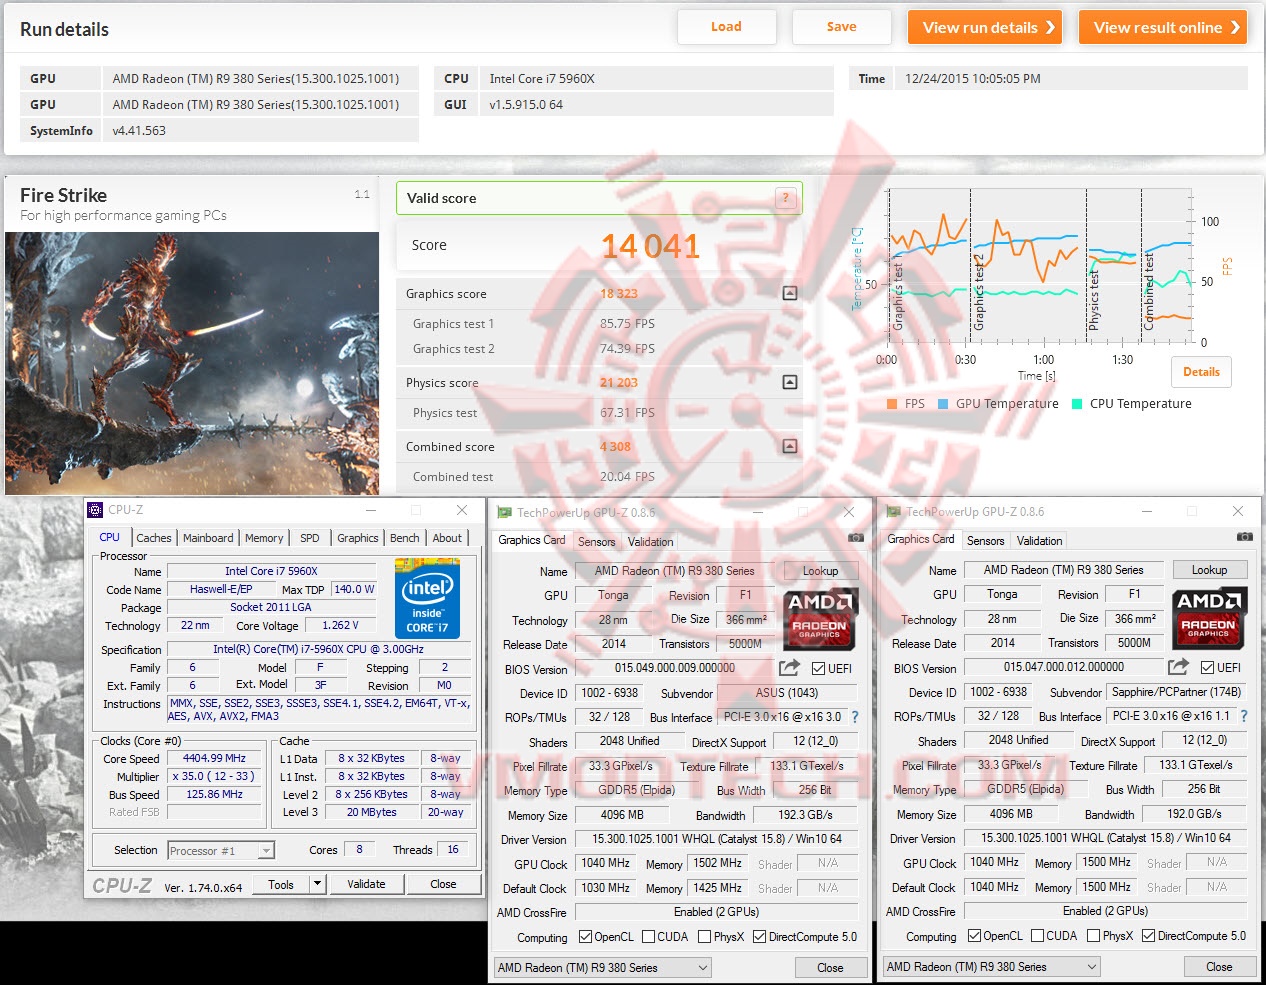Toggle CUDA checkbox in ASUS GPU-Z window
This screenshot has height=985, width=1266.
[649, 937]
